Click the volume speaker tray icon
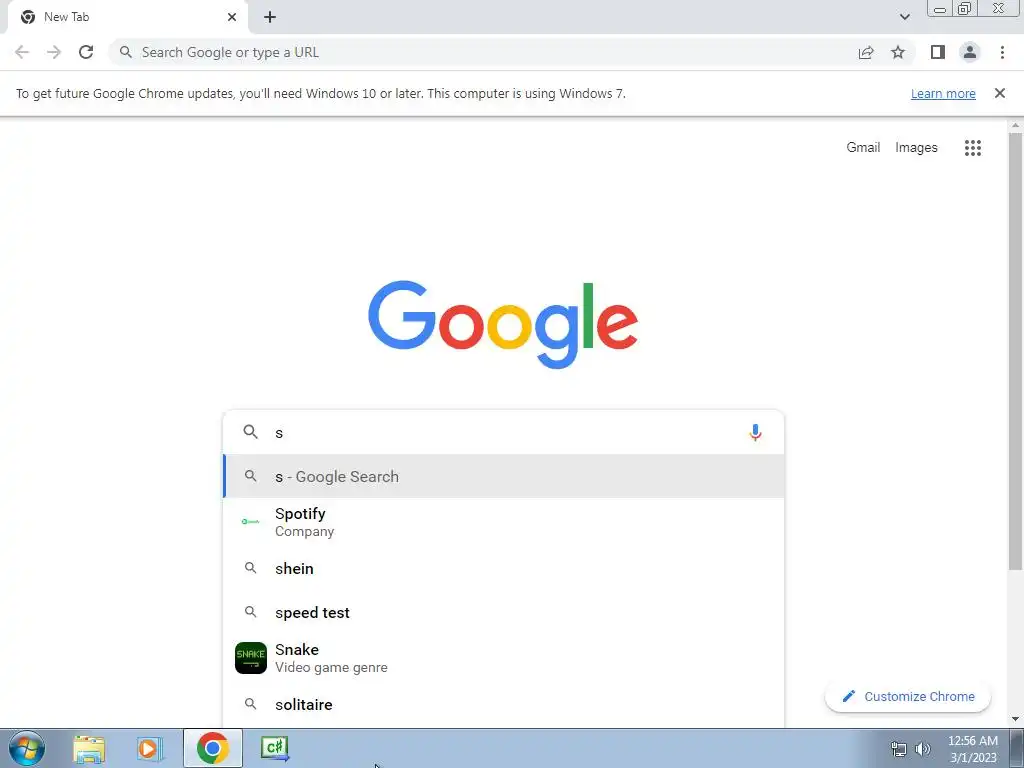The height and width of the screenshot is (768, 1024). (x=922, y=749)
